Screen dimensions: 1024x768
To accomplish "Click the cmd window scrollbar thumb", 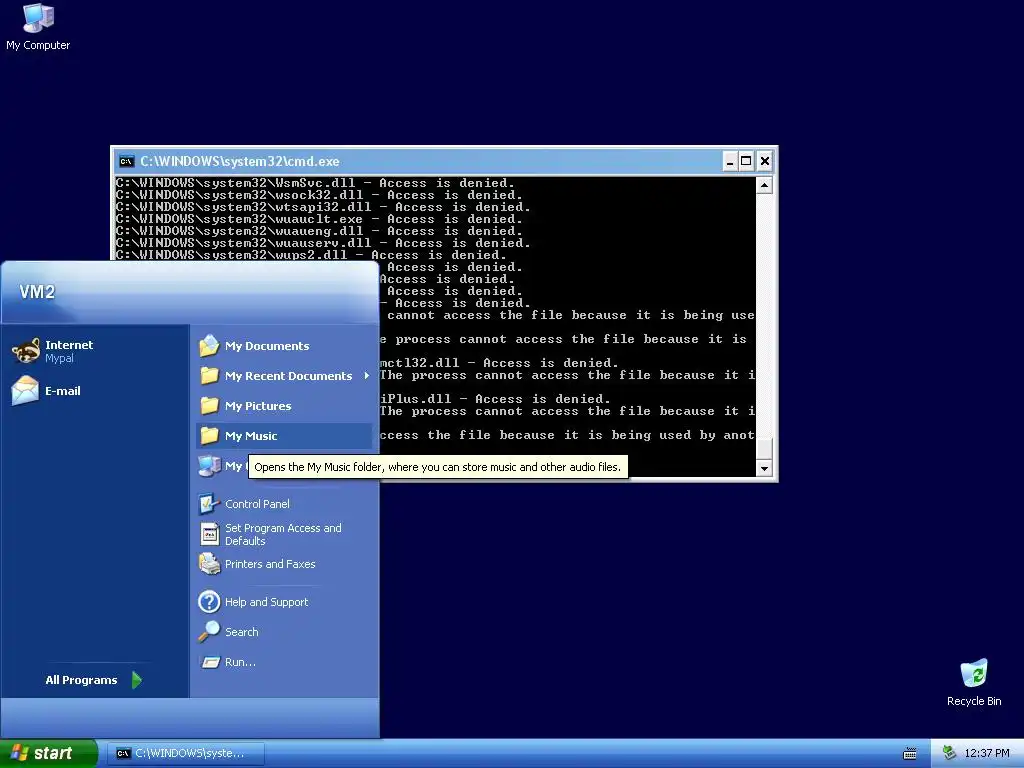I will click(764, 448).
